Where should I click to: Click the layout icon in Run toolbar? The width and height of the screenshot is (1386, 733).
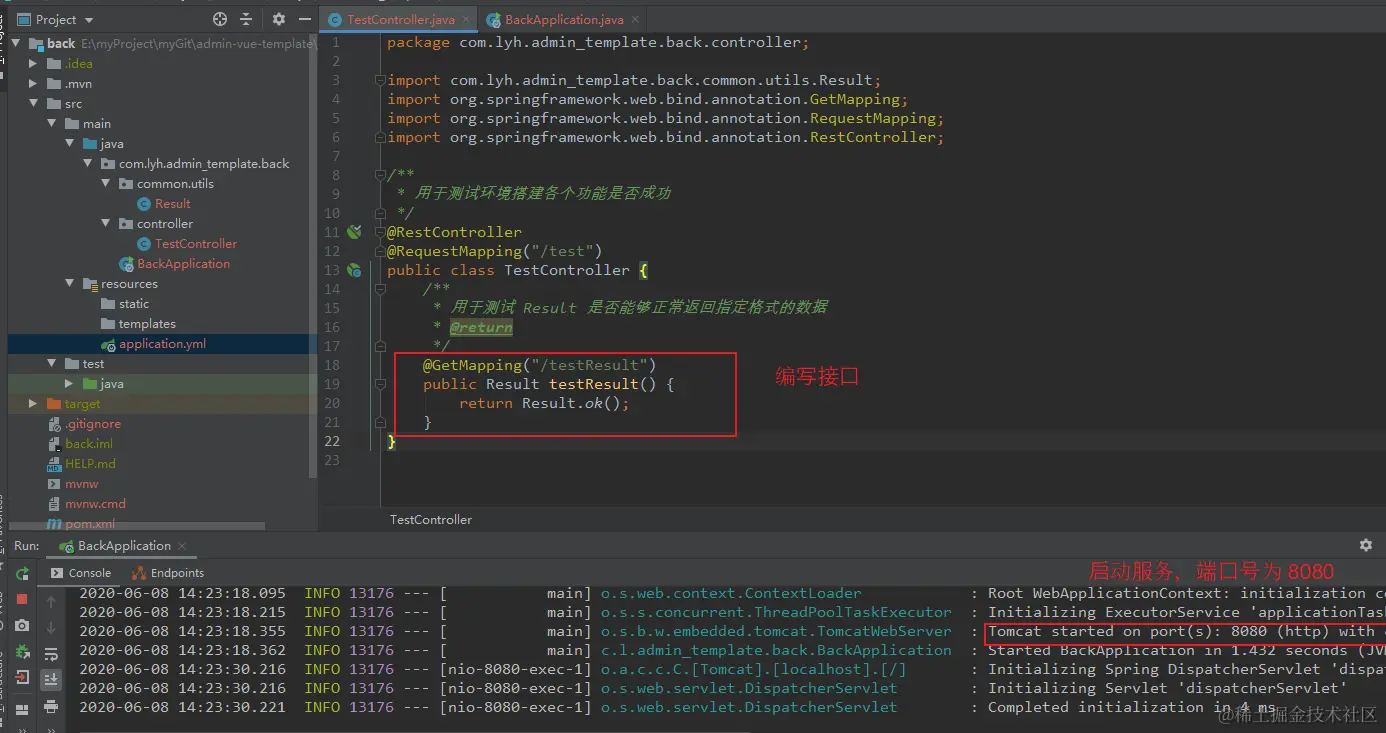coord(22,711)
